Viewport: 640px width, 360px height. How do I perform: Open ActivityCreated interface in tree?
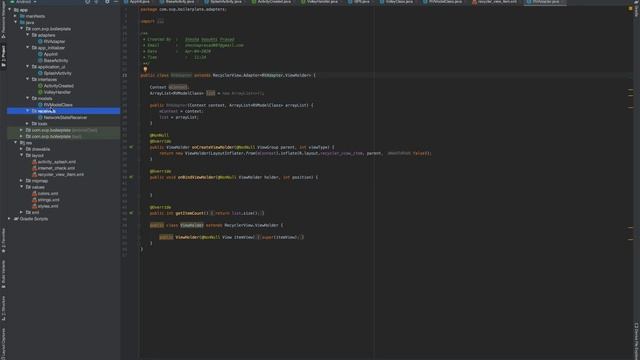point(58,86)
